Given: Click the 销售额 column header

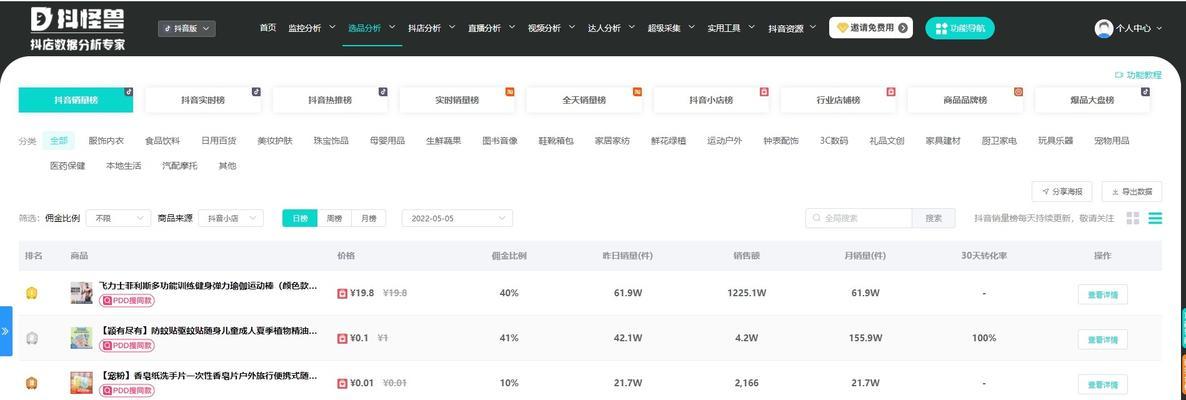Looking at the screenshot, I should (x=747, y=256).
